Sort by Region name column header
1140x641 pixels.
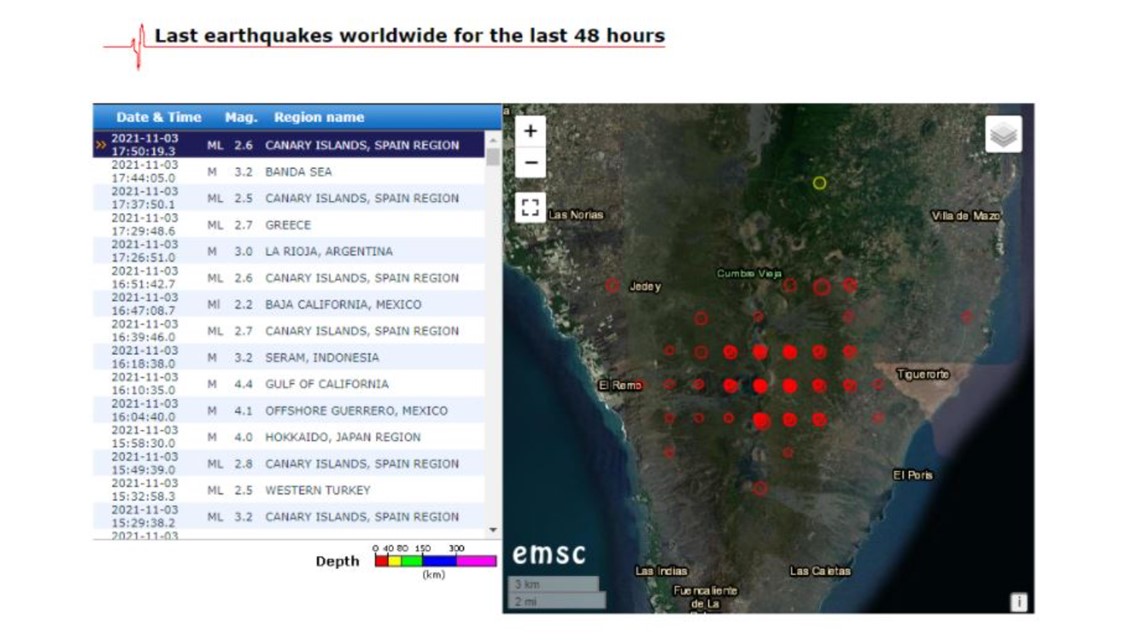tap(318, 117)
